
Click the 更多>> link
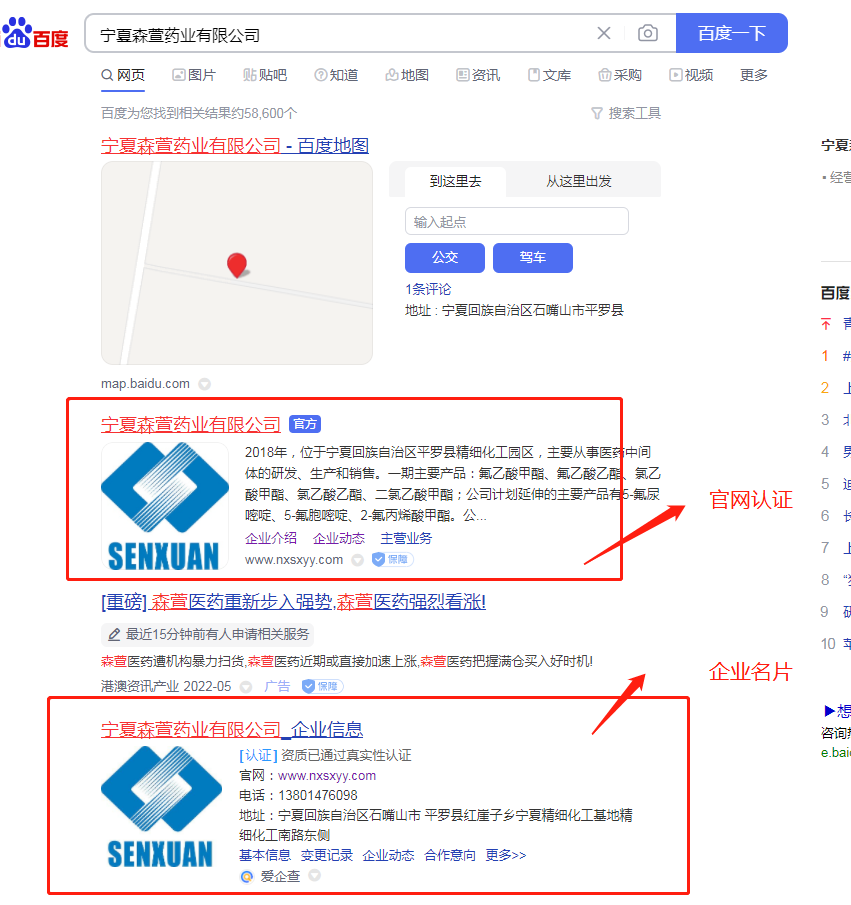click(x=506, y=855)
